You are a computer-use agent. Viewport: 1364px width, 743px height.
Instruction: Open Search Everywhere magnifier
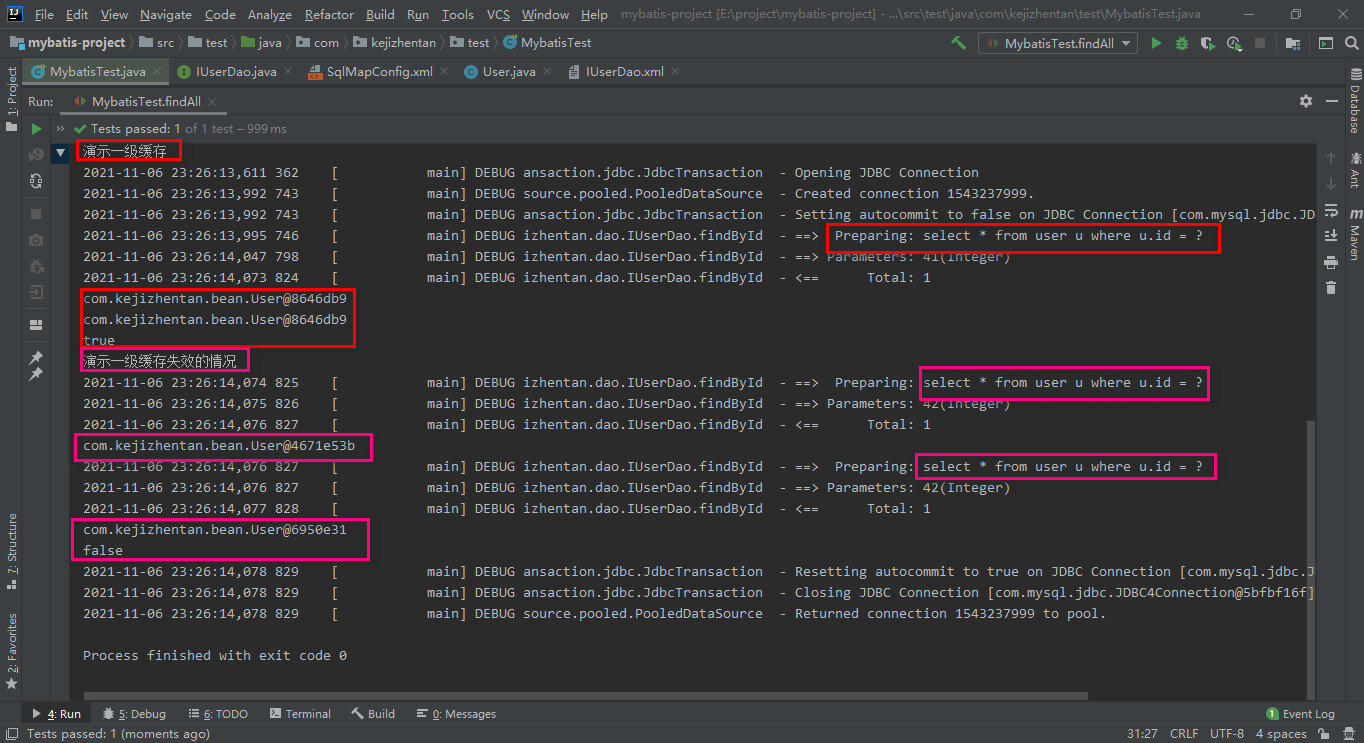coord(1351,43)
